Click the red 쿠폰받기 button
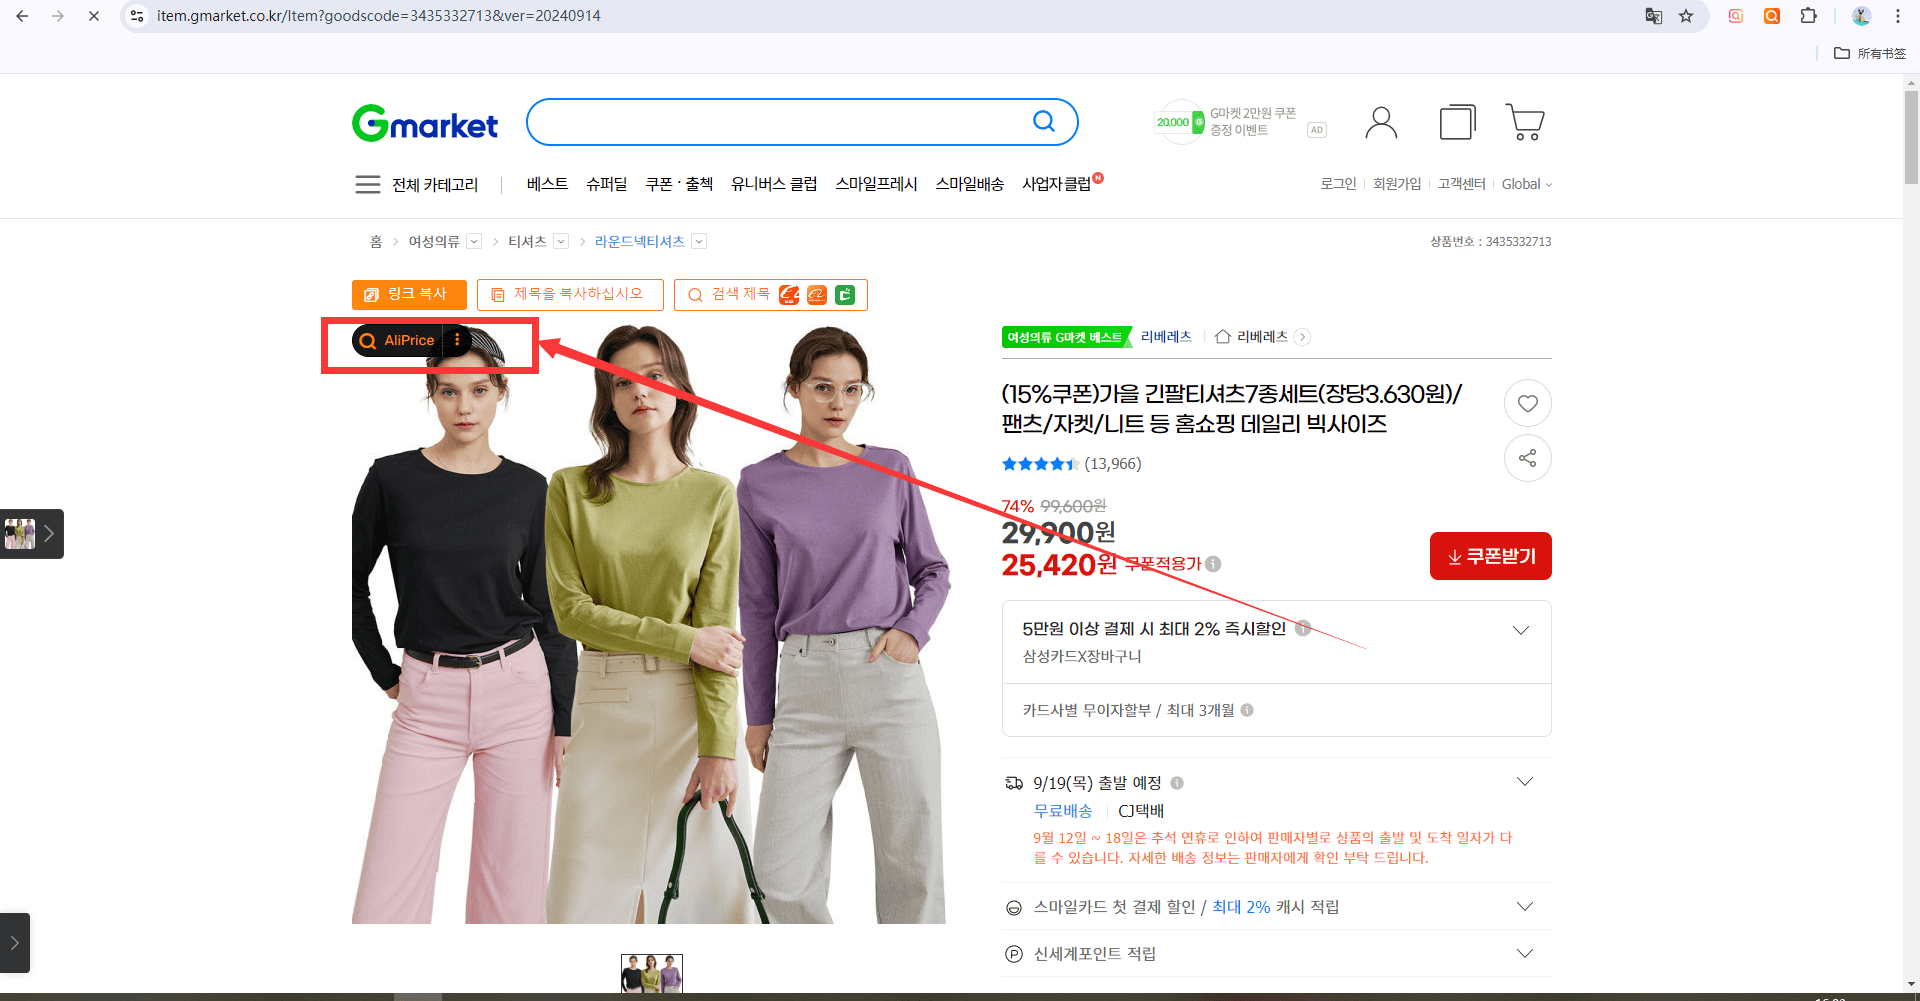This screenshot has height=1001, width=1920. [x=1490, y=556]
